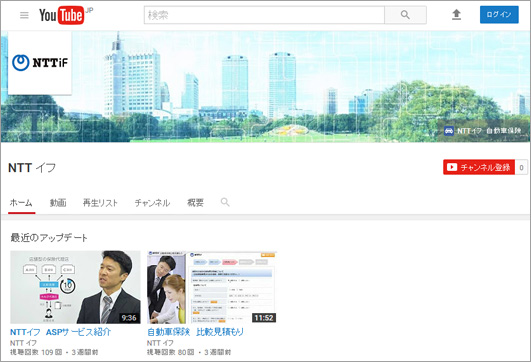This screenshot has height=362, width=531.
Task: Switch to the 動画 tab
Action: point(58,203)
